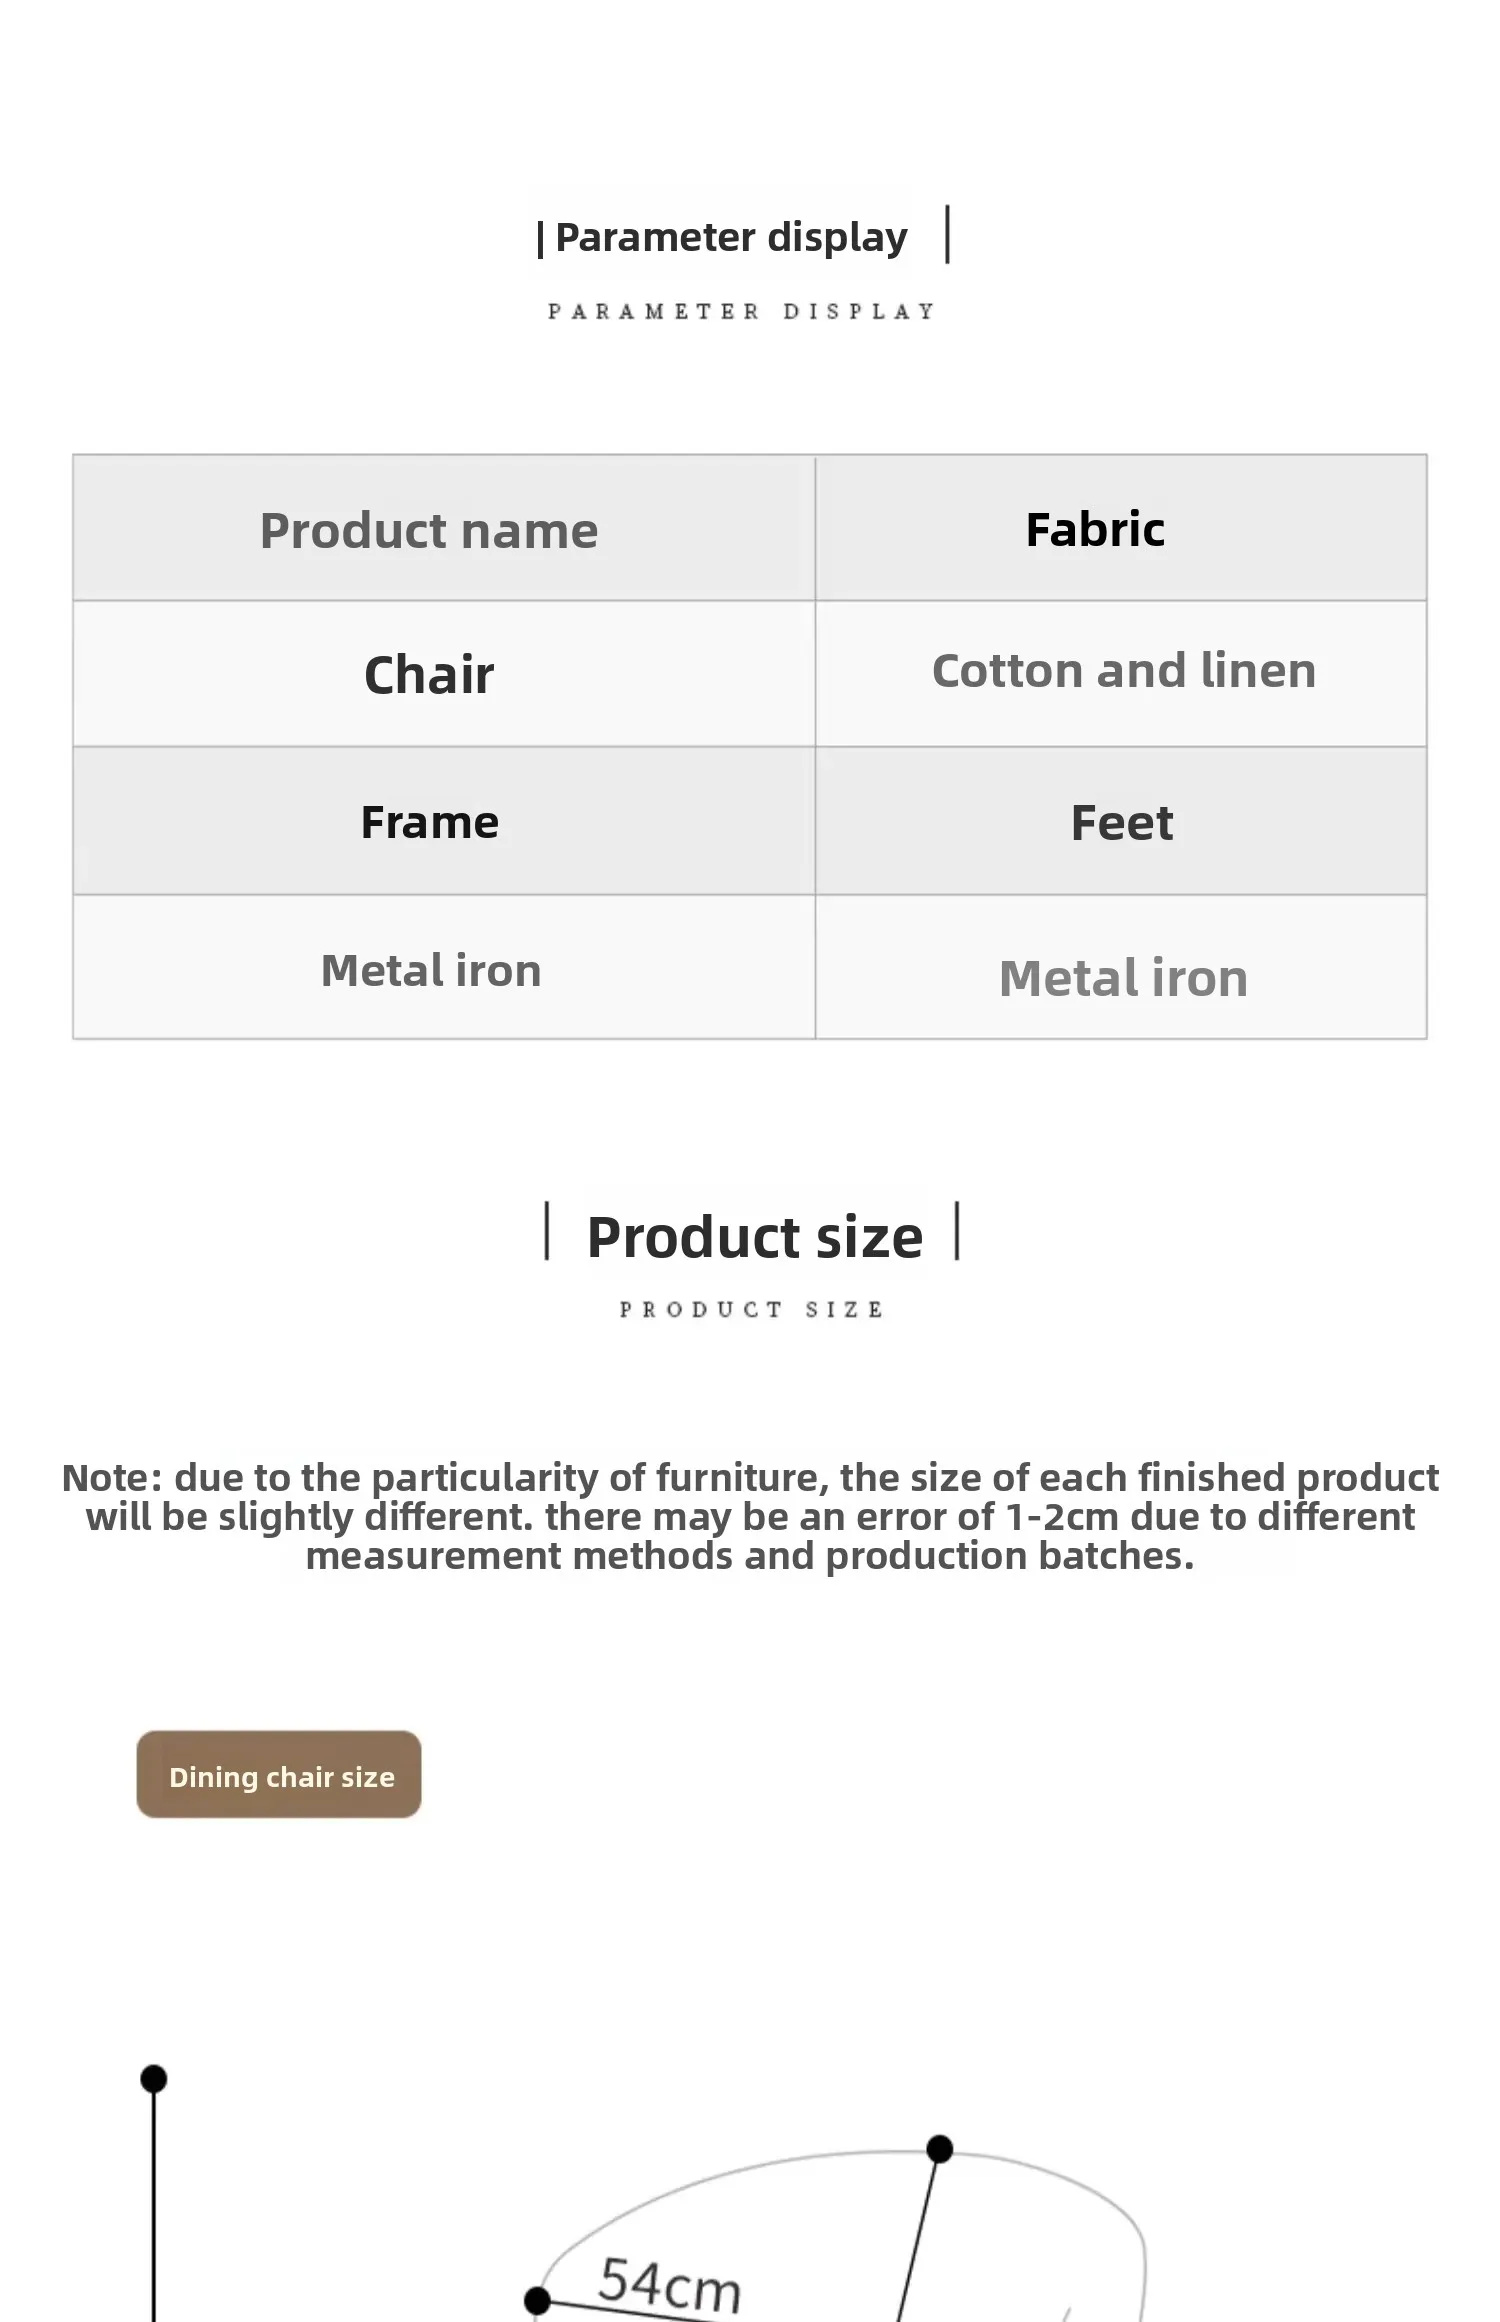Click the Dining chair size button
Image resolution: width=1500 pixels, height=2322 pixels.
pyautogui.click(x=279, y=1775)
